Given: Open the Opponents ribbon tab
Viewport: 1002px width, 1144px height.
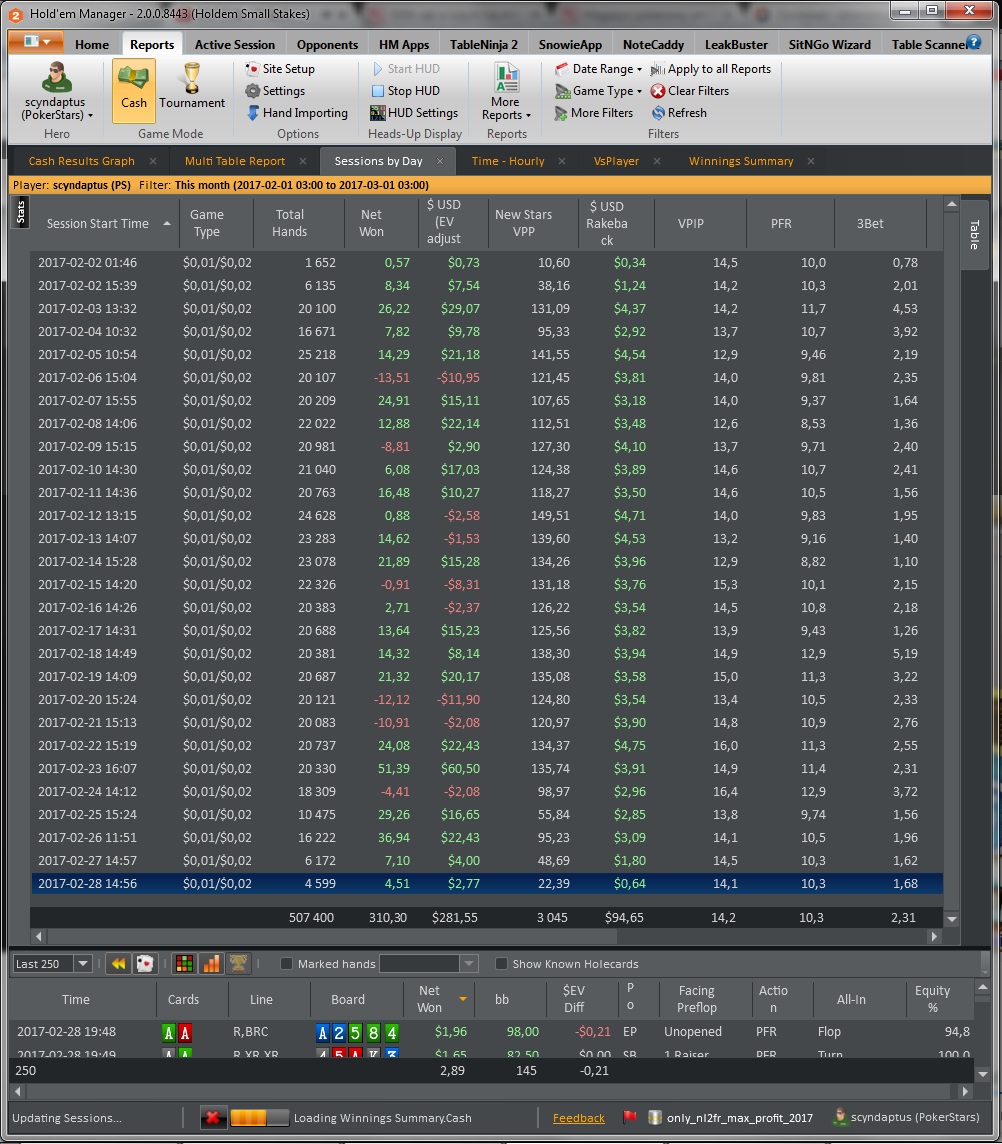Looking at the screenshot, I should [327, 45].
